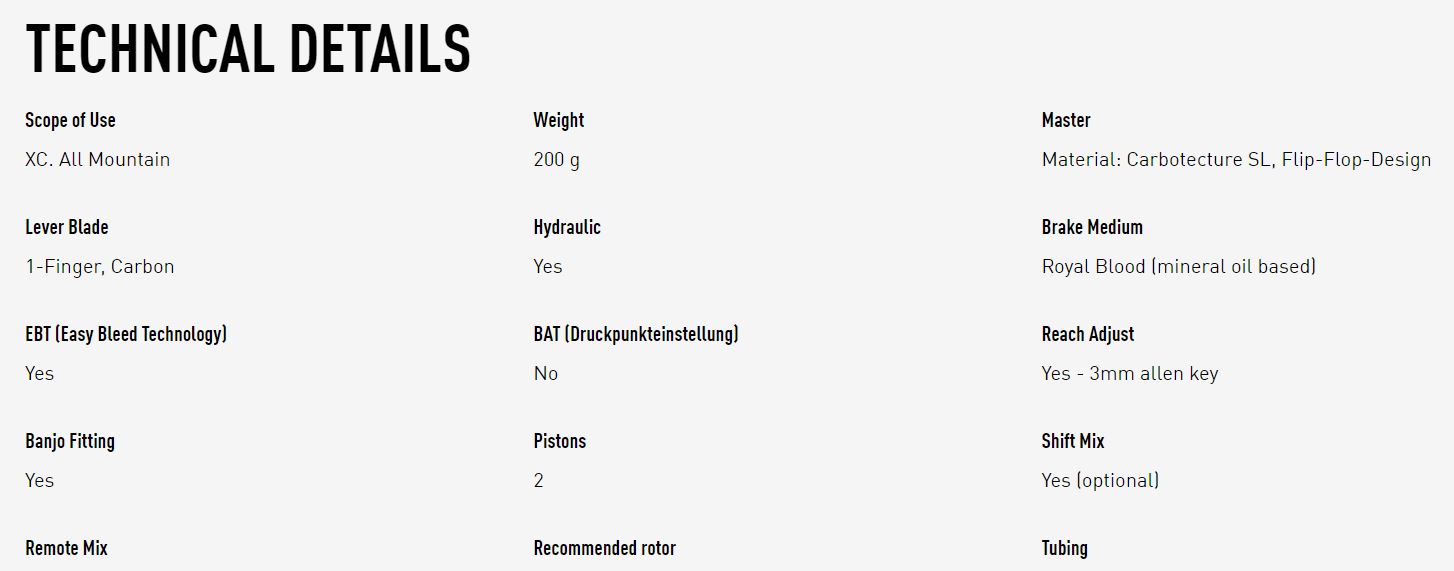Select the Reach Adjust label
This screenshot has height=571, width=1454.
pos(1088,334)
